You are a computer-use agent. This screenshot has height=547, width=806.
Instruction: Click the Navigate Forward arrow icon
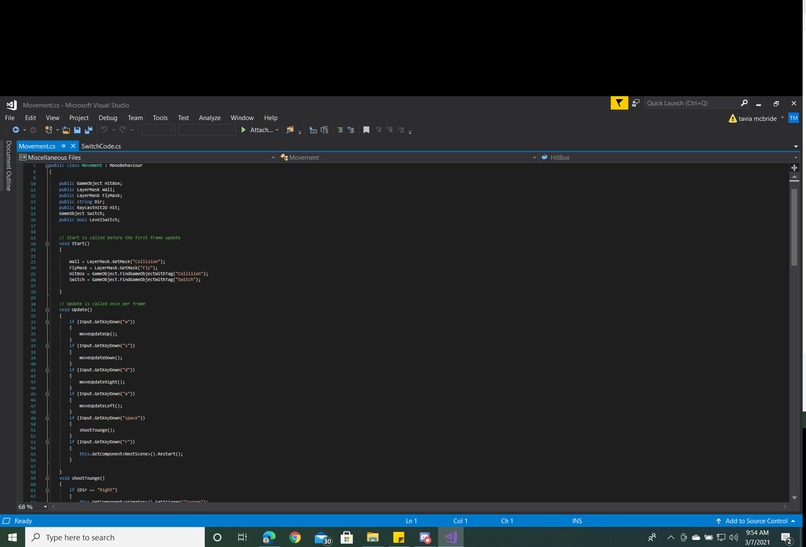pos(33,130)
